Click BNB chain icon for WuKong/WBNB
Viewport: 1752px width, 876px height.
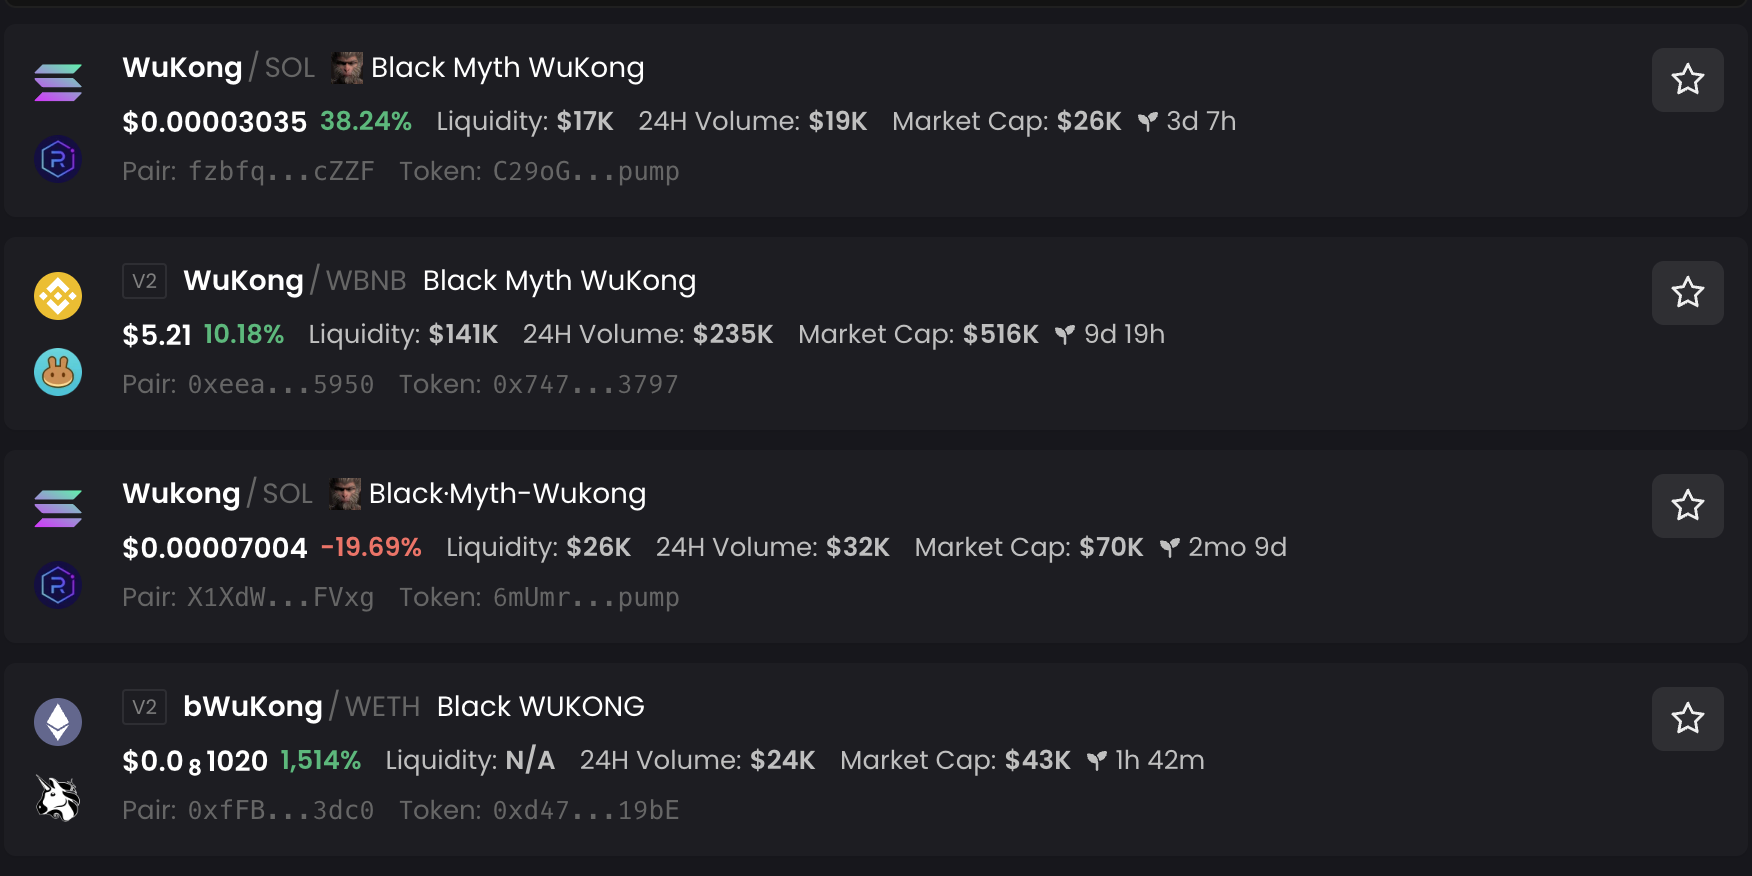[x=58, y=296]
